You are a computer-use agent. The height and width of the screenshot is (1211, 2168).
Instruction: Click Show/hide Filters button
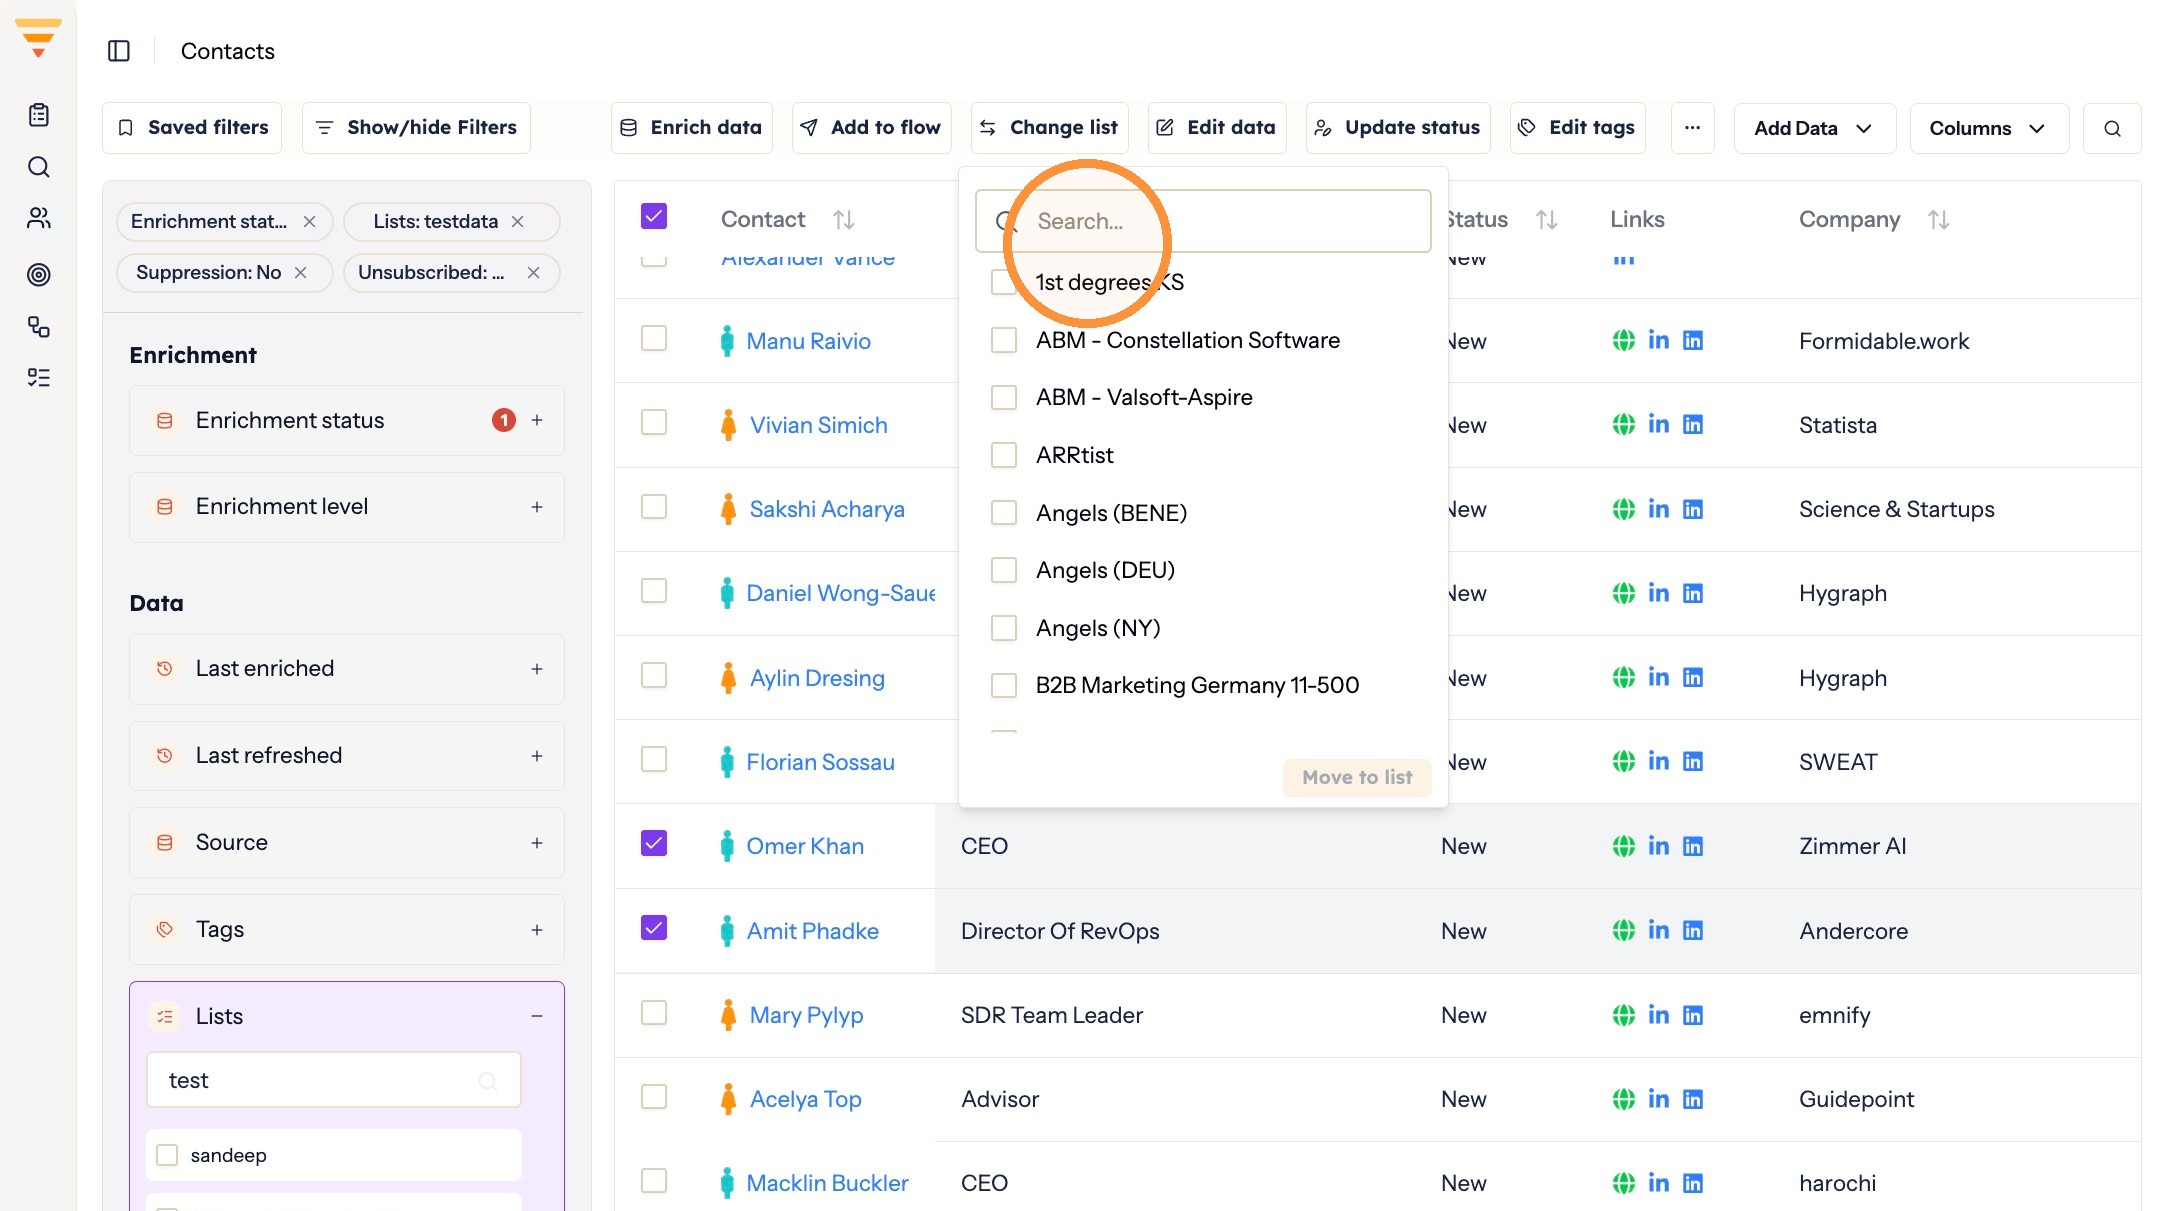[416, 128]
